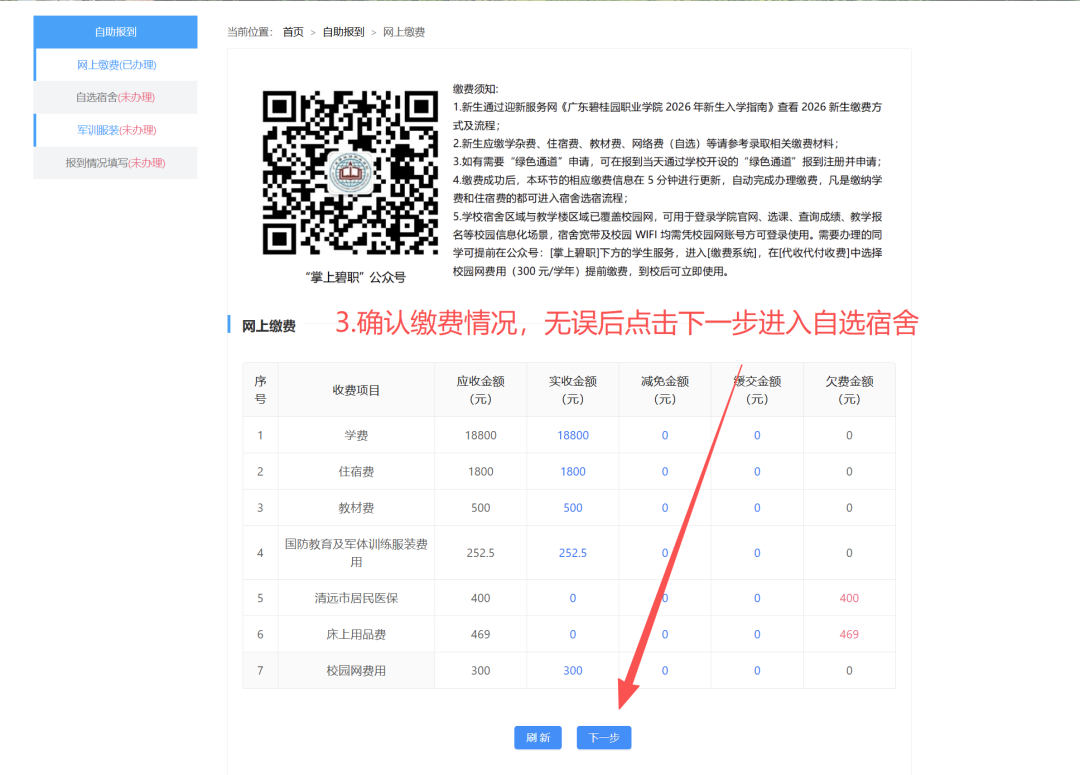Click 缓交金额 0 in 学费 row
The width and height of the screenshot is (1080, 775).
[x=757, y=435]
